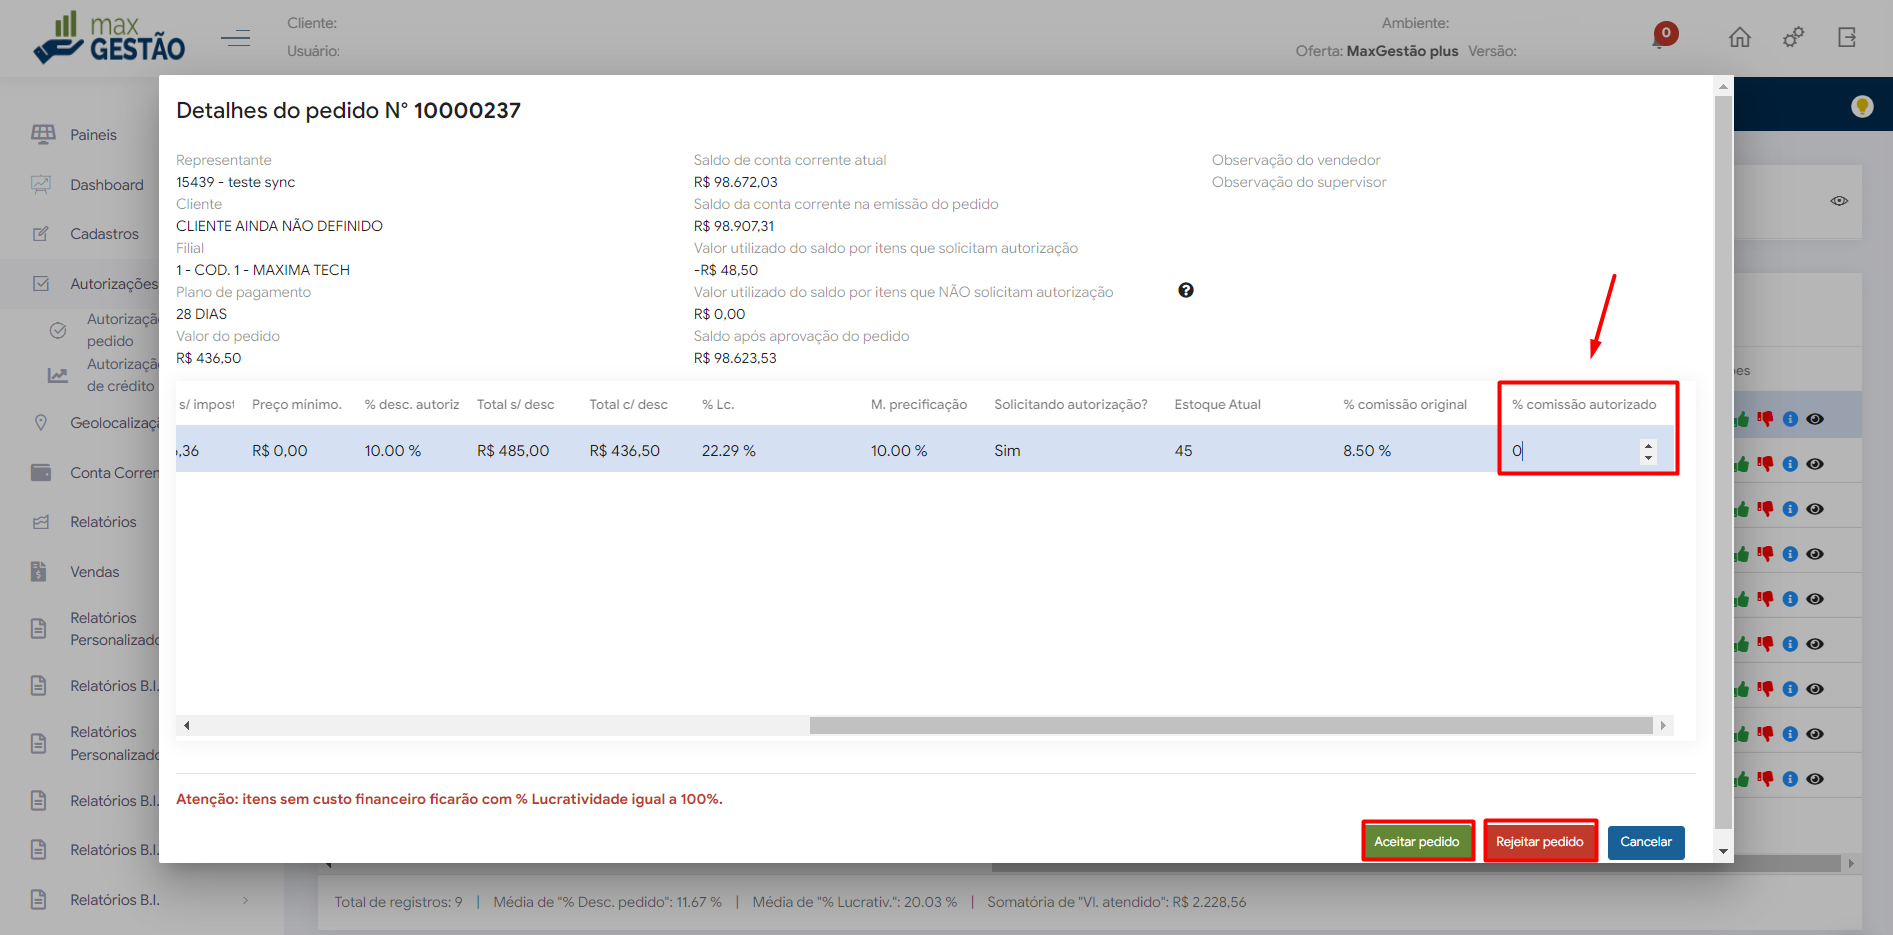The image size is (1893, 935).
Task: Click the % desc. autoriz column header
Action: (x=412, y=404)
